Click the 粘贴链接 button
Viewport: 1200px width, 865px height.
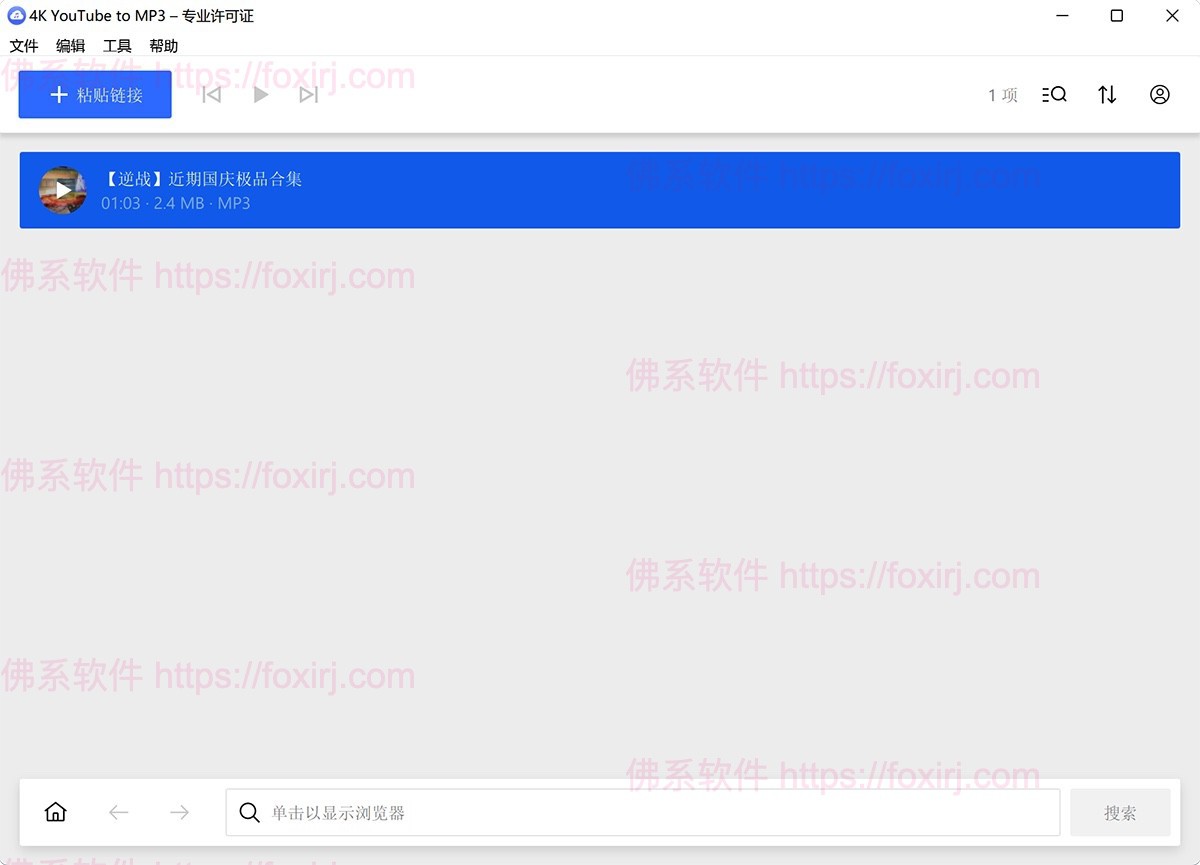[95, 94]
